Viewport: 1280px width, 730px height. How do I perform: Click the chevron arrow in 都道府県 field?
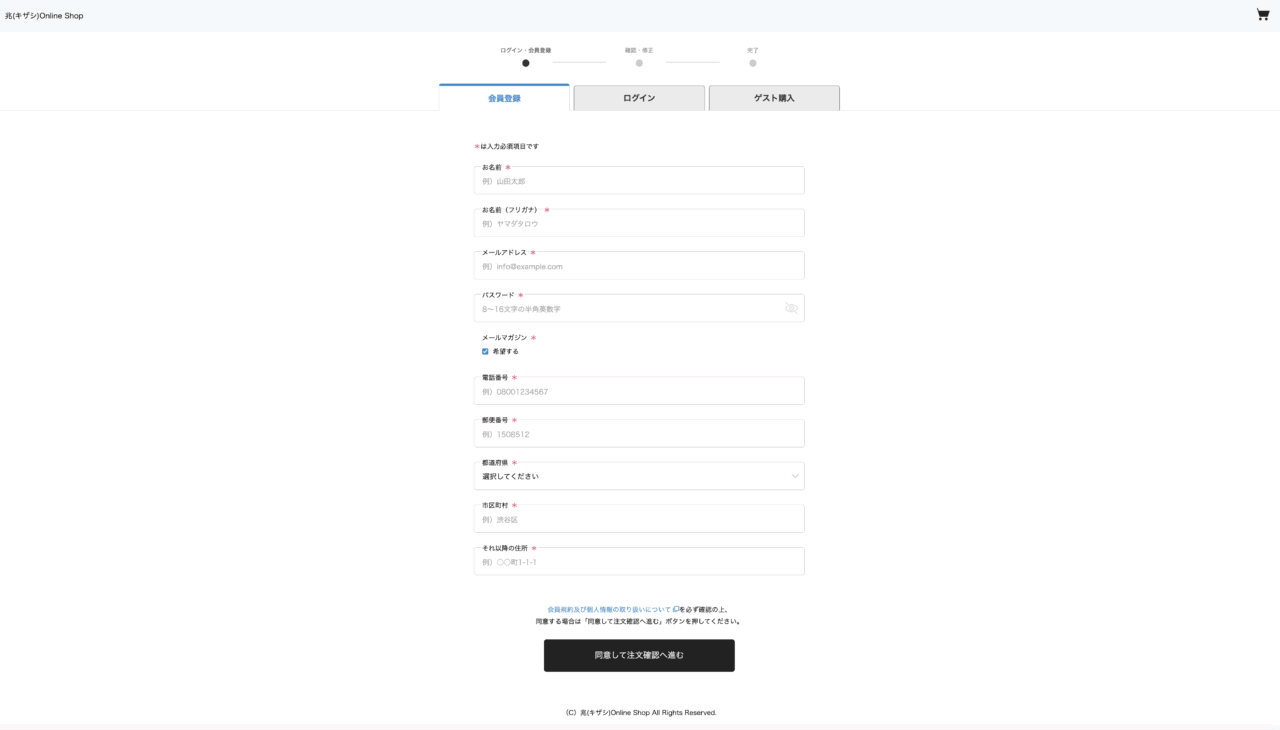tap(795, 476)
